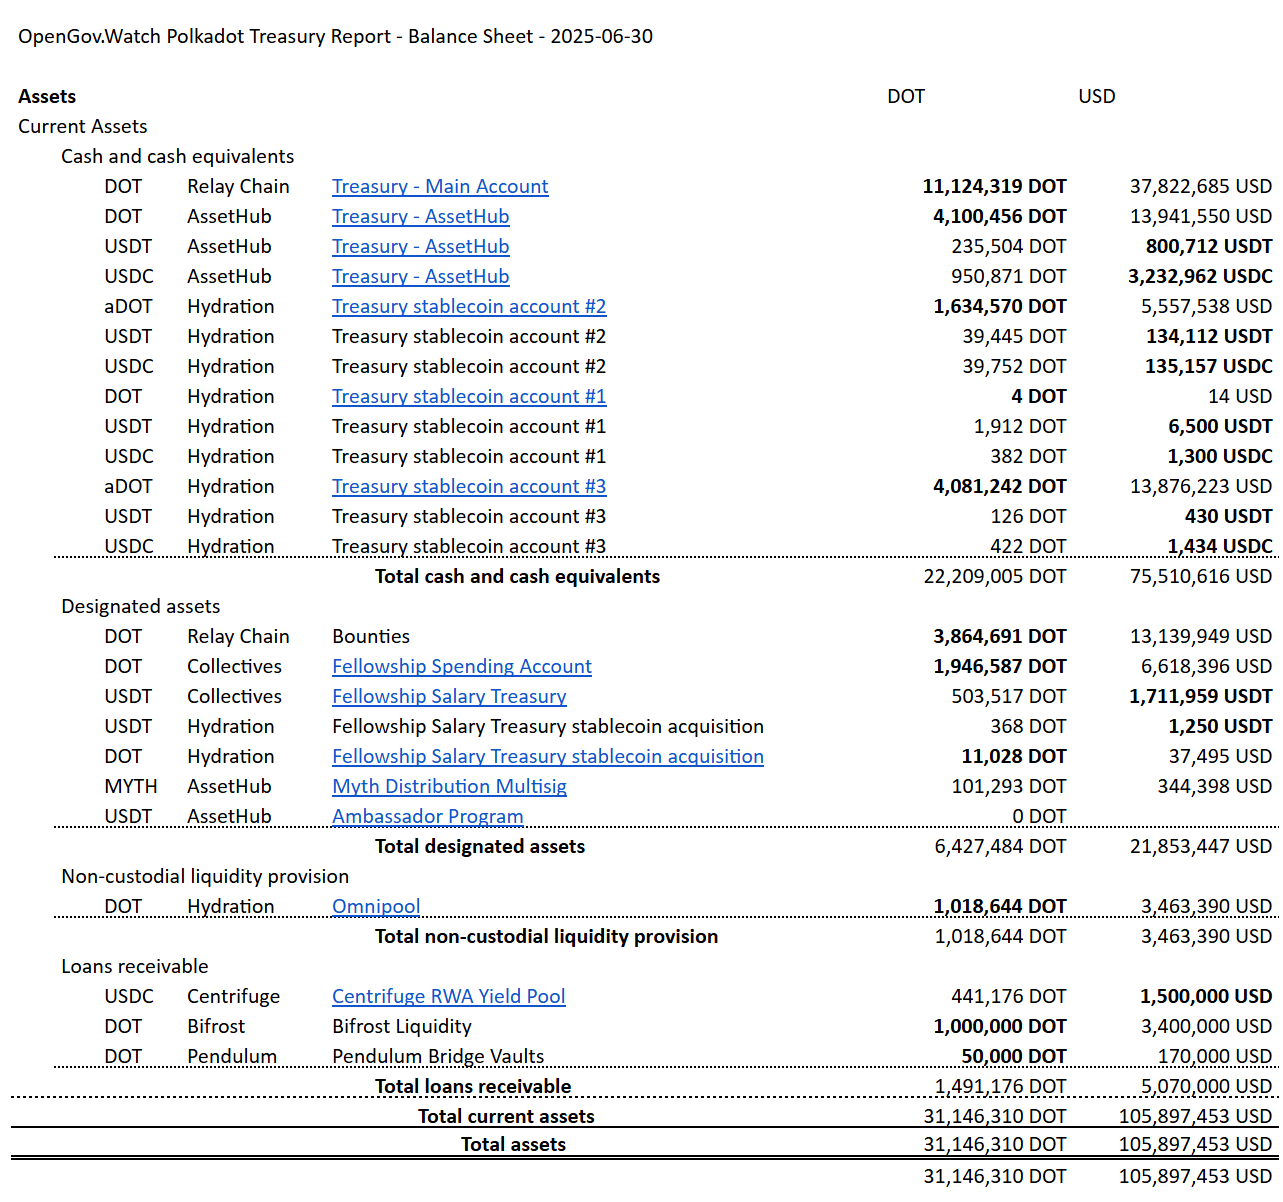Open Treasury - AssetHub link in the USDT row
Image resolution: width=1283 pixels, height=1202 pixels.
pos(421,246)
